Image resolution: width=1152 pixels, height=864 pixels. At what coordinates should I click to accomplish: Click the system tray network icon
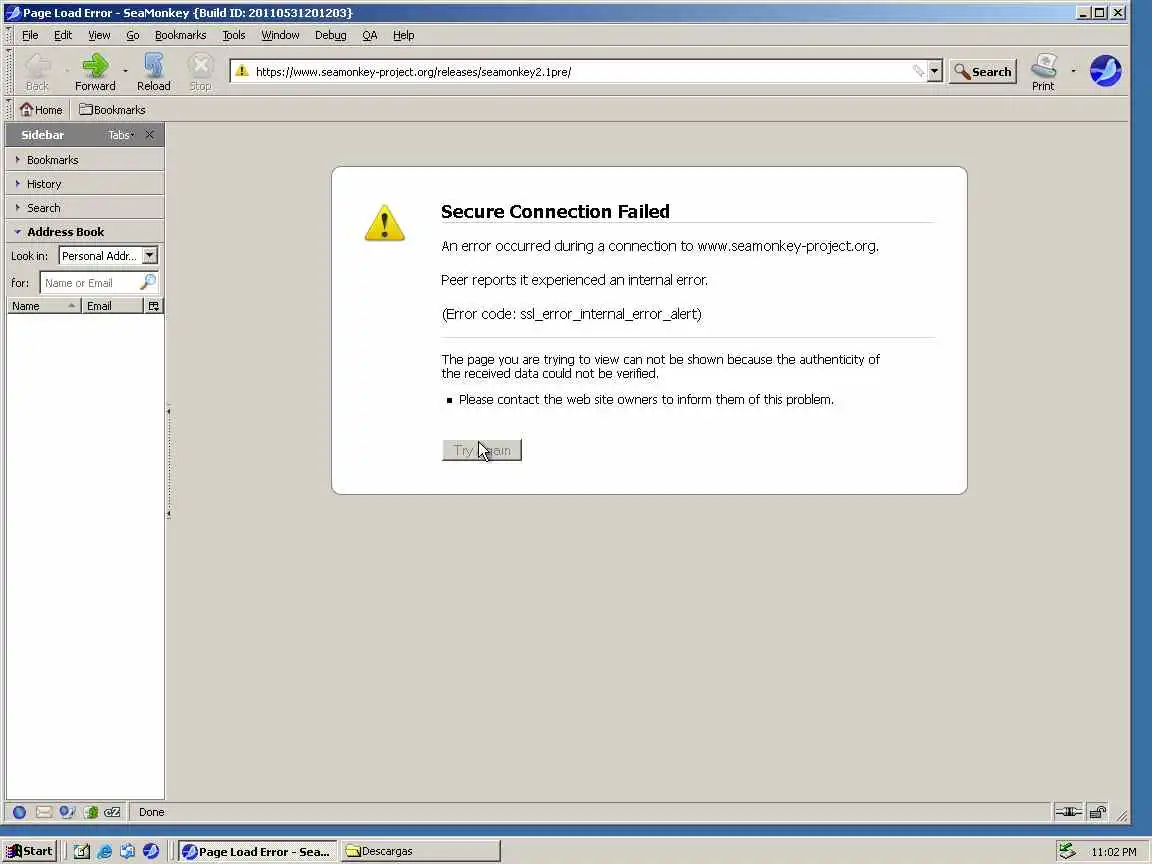click(1068, 852)
